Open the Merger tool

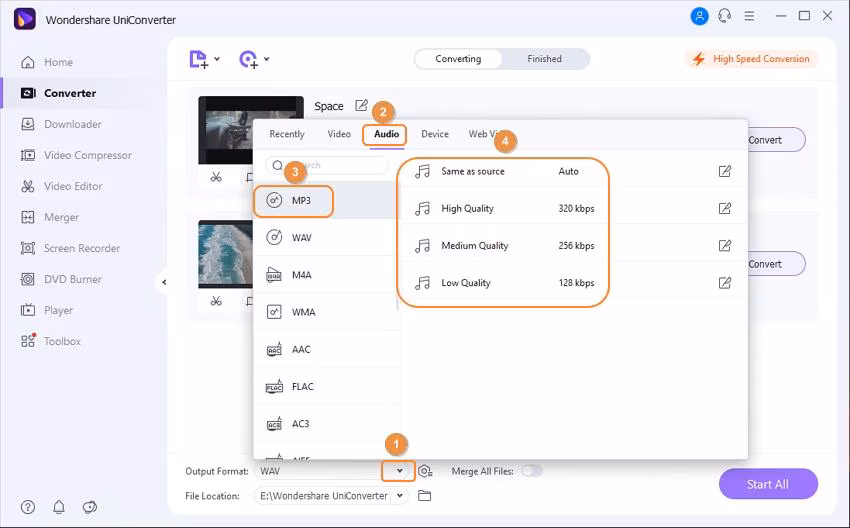pos(49,217)
